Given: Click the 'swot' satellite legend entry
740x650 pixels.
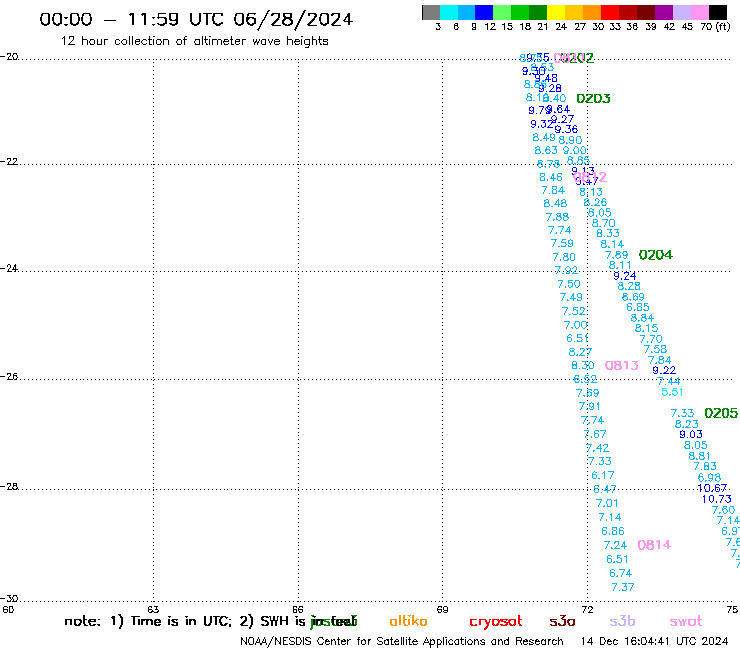Looking at the screenshot, I should [x=686, y=622].
